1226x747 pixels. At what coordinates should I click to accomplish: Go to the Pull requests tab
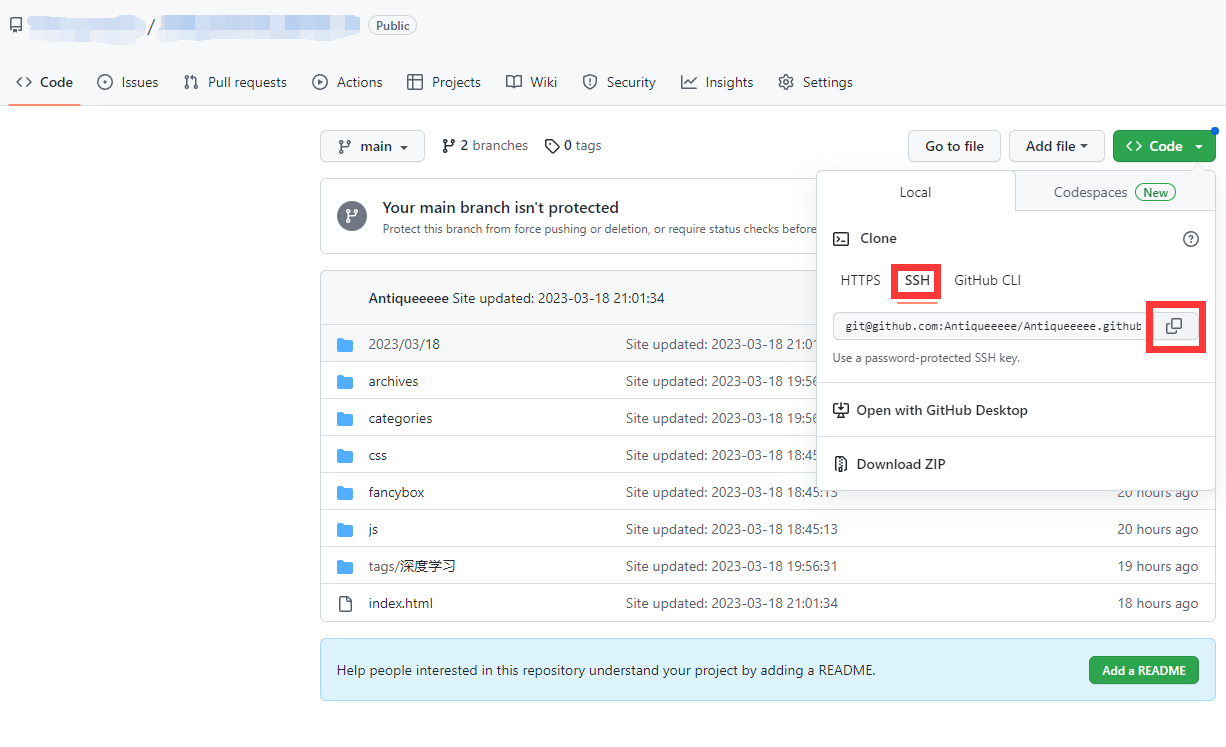click(235, 82)
